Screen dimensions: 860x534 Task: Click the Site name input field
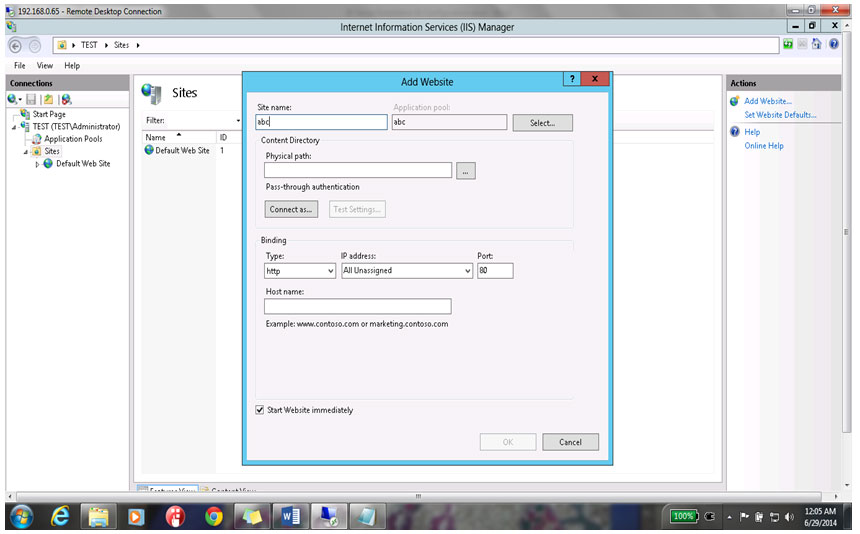(x=321, y=122)
